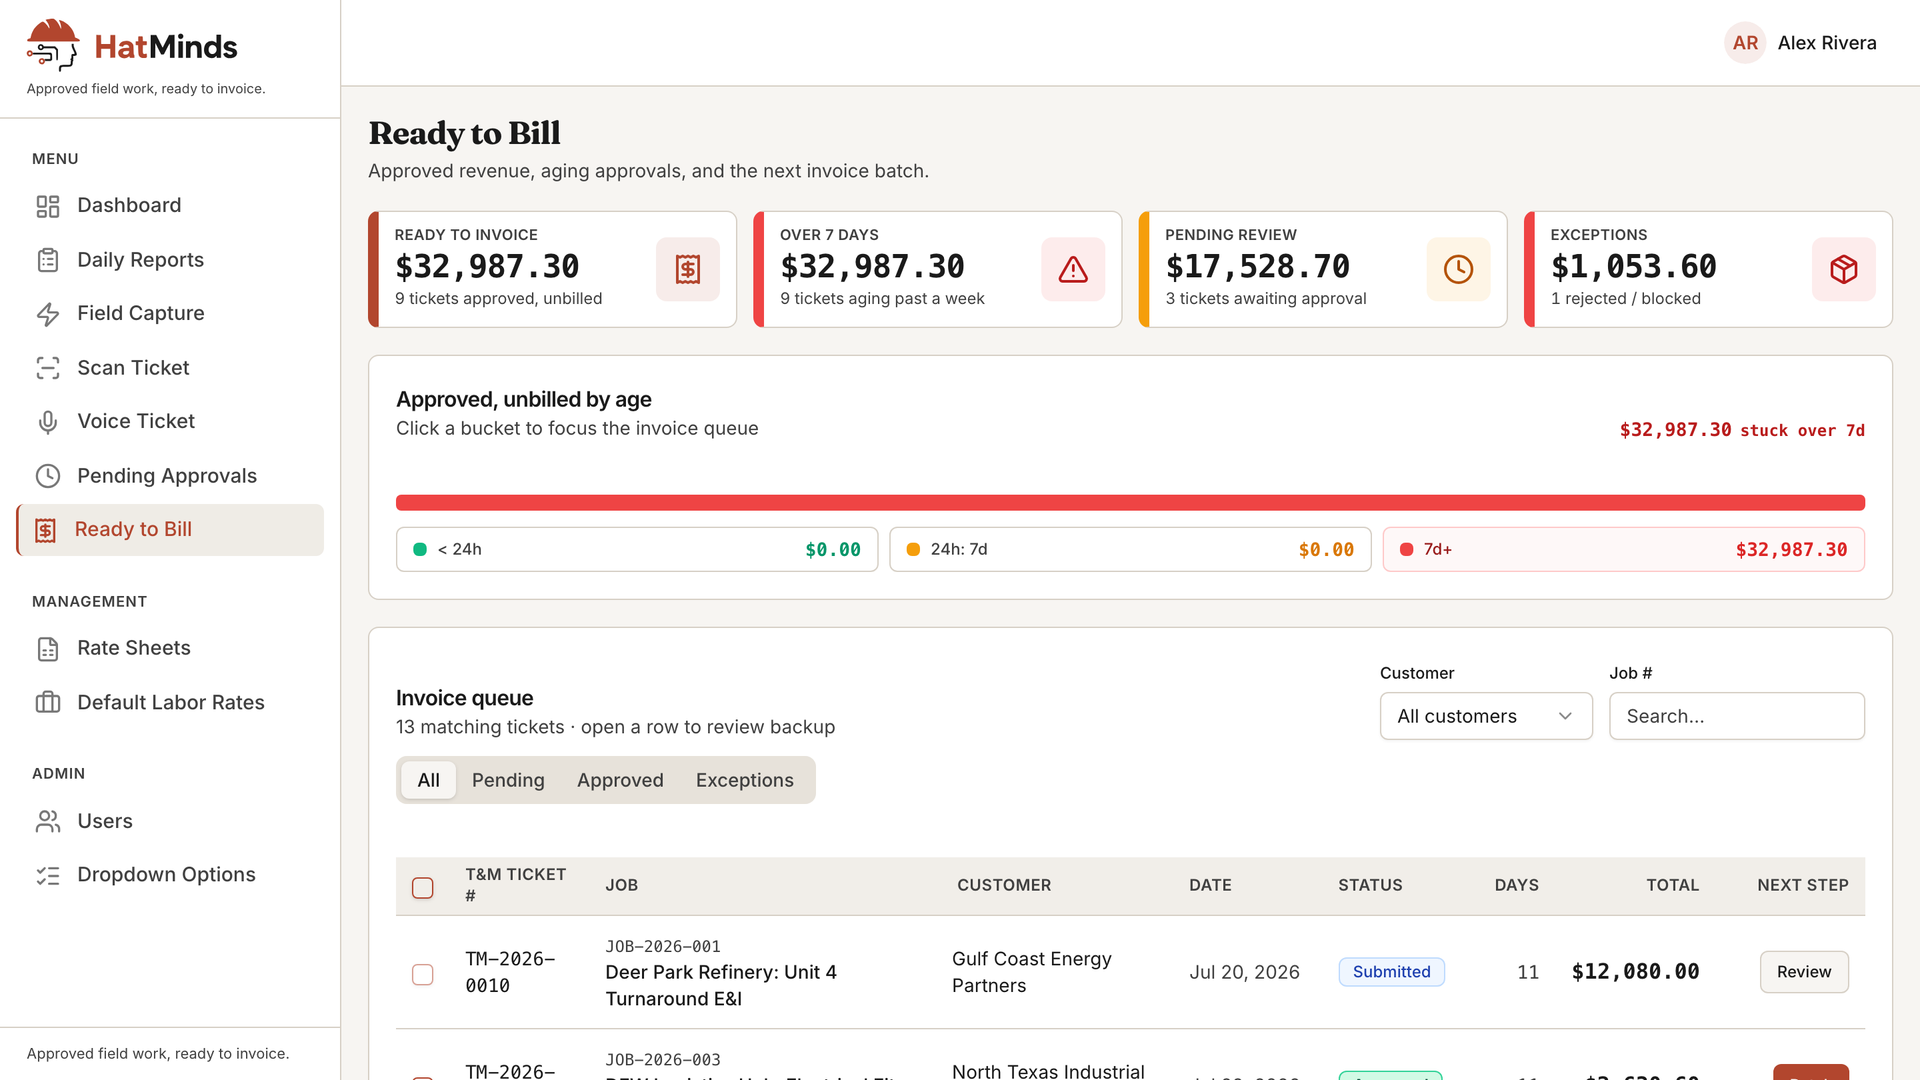Click job Deer Park Refinery: Unit 4 Turnaround E&I
Viewport: 1920px width, 1080px height.
[721, 985]
